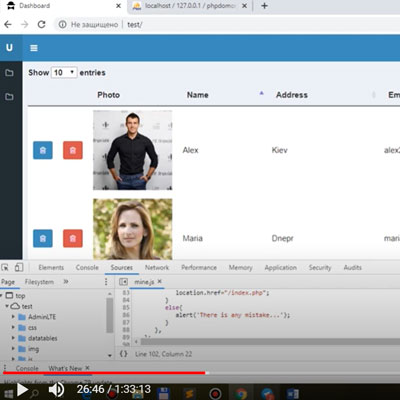Pretty print the source with braces icon
Viewport: 400px width, 400px height.
pos(123,354)
